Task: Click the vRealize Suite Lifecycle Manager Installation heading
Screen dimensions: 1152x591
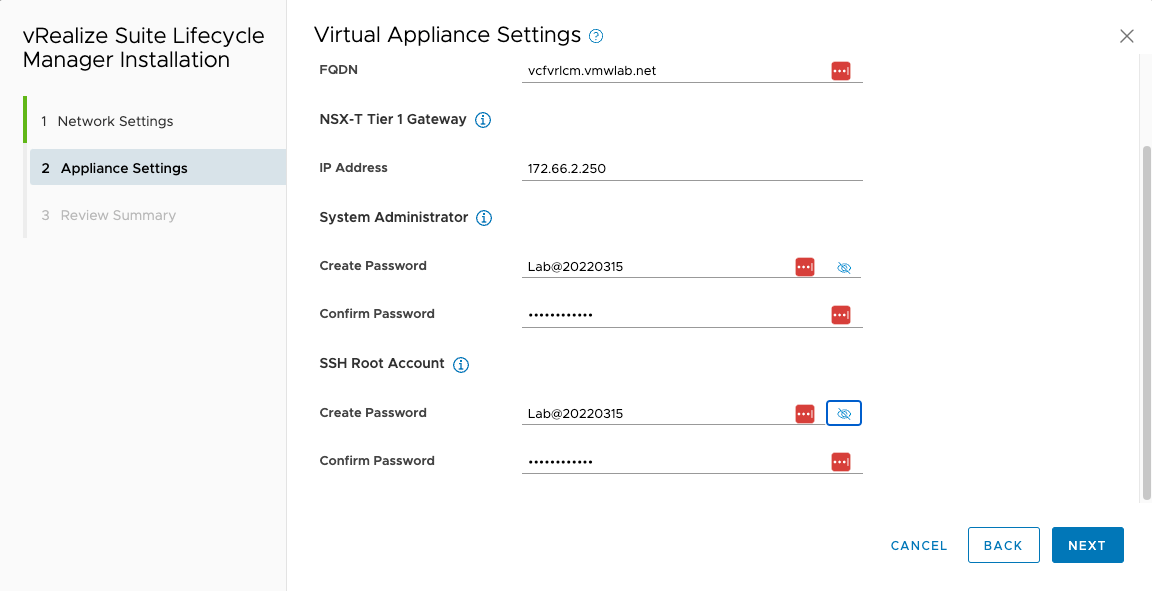Action: point(143,48)
